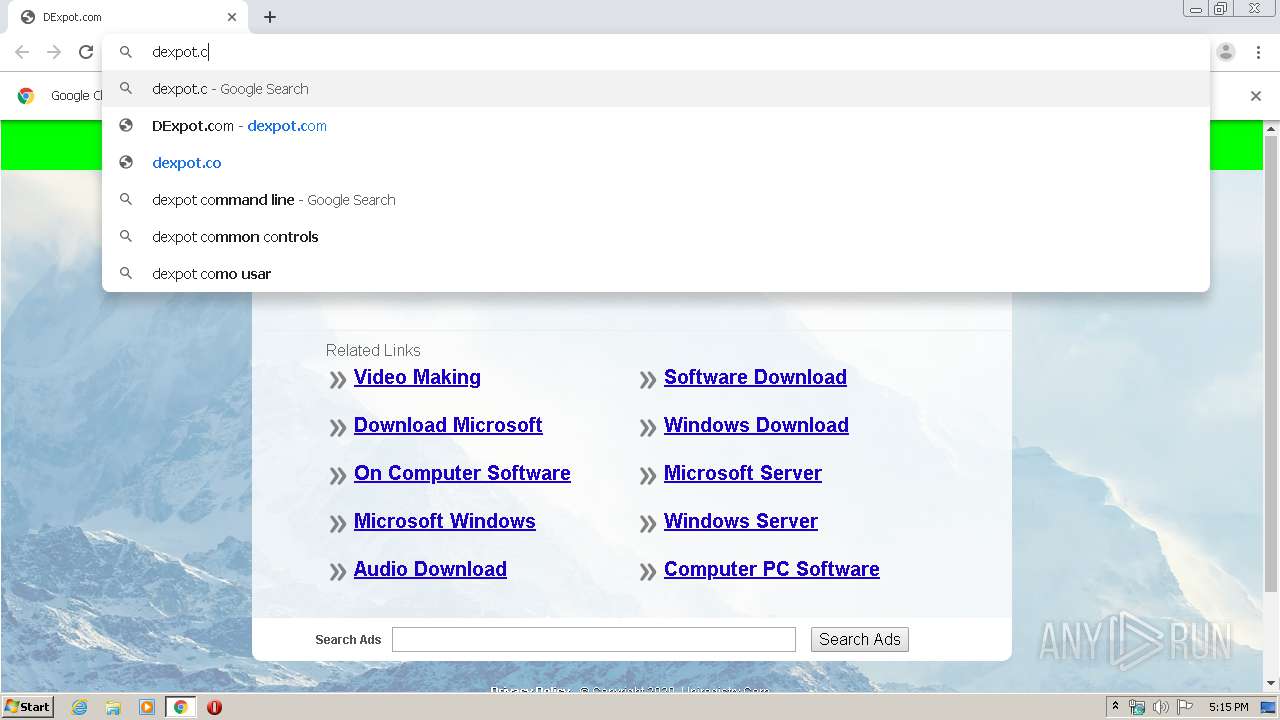The image size is (1280, 720).
Task: Pick 'dexpot common controls' suggestion
Action: click(656, 237)
